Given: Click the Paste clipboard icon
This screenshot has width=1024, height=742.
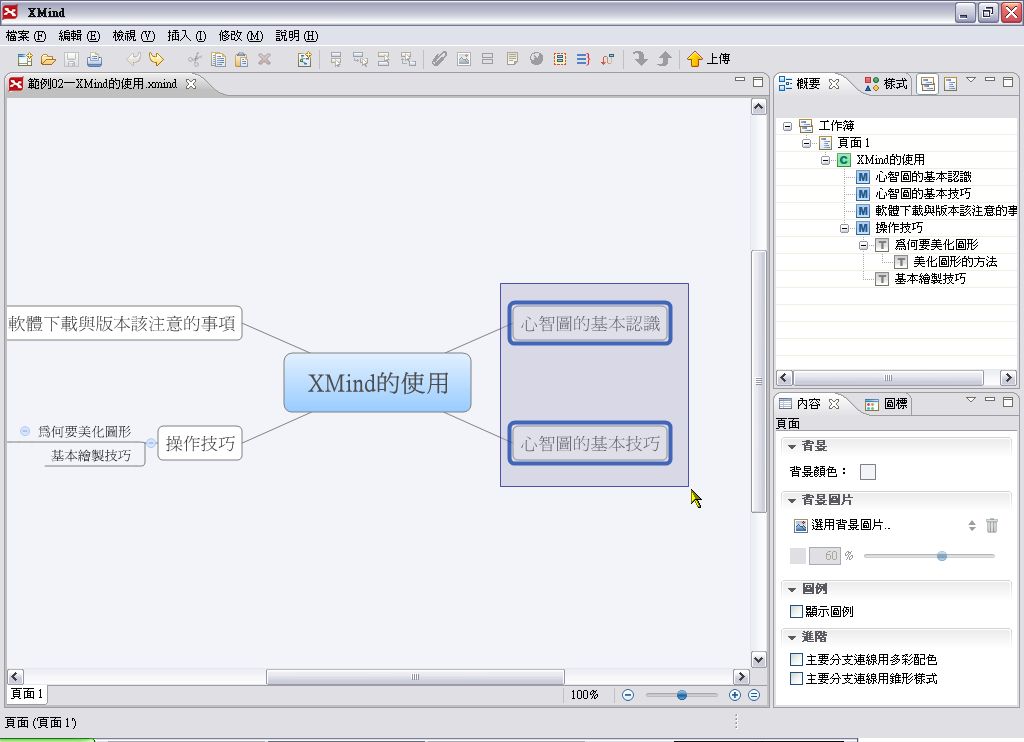Looking at the screenshot, I should click(241, 59).
